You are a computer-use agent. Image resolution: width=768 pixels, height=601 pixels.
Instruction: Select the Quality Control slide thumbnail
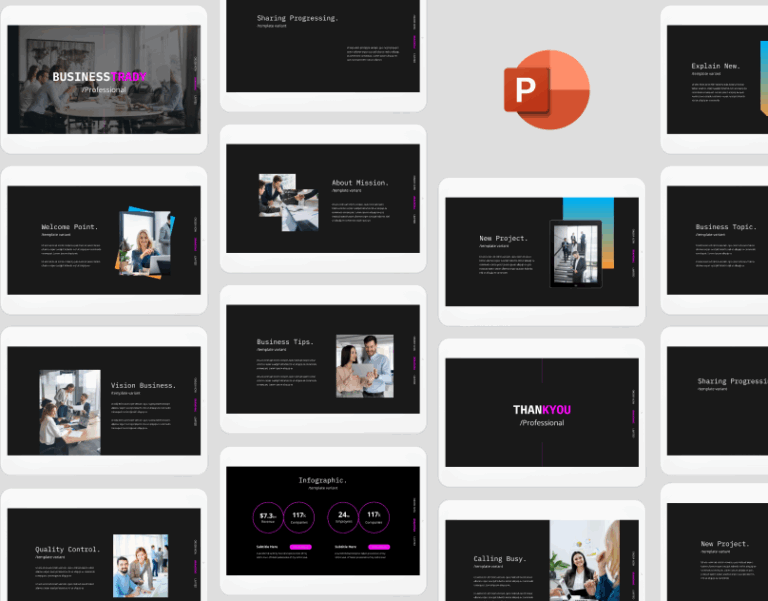[104, 554]
